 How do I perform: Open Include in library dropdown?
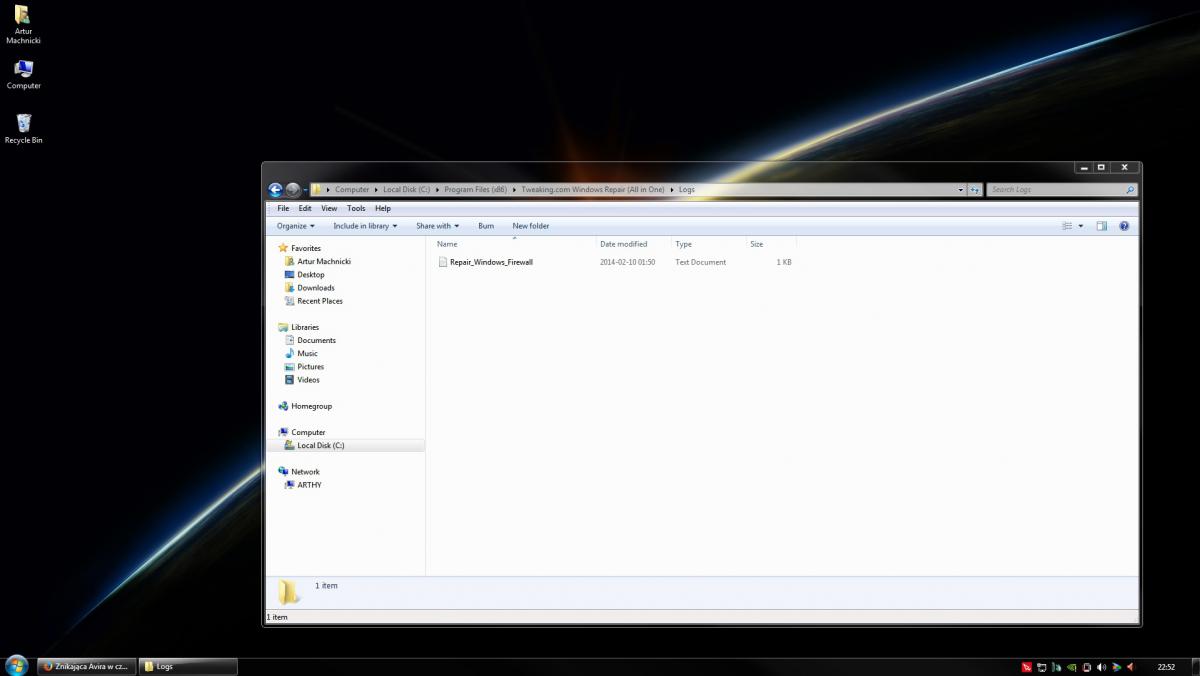point(365,226)
